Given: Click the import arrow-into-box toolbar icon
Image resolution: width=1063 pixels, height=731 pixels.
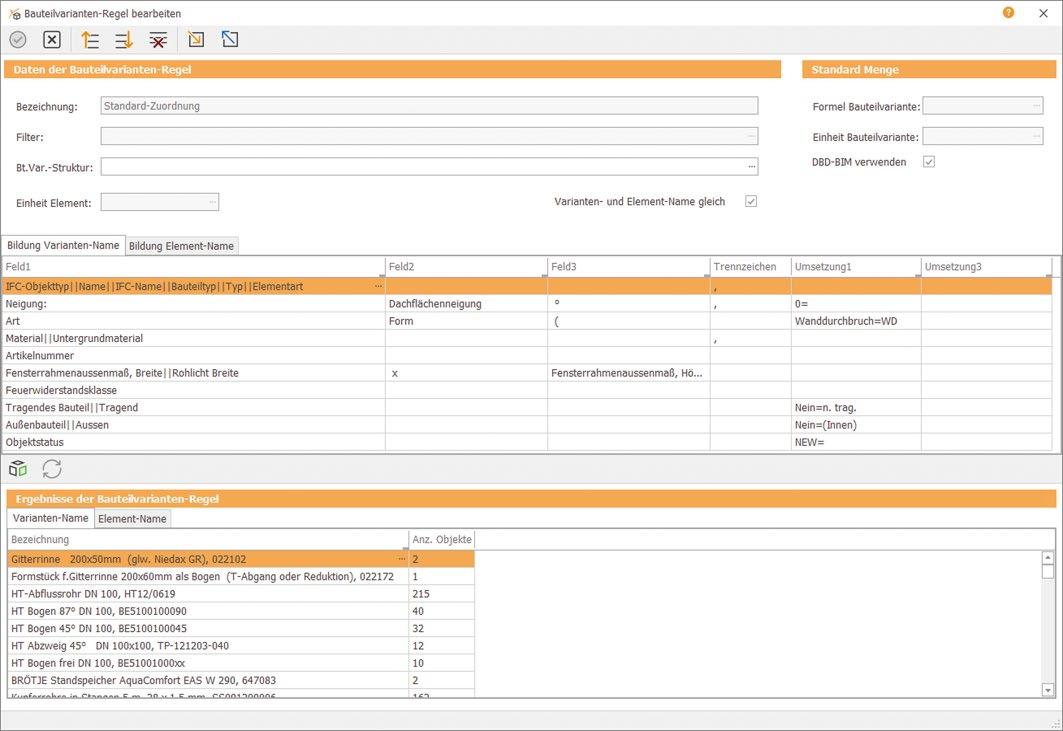Looking at the screenshot, I should point(196,40).
